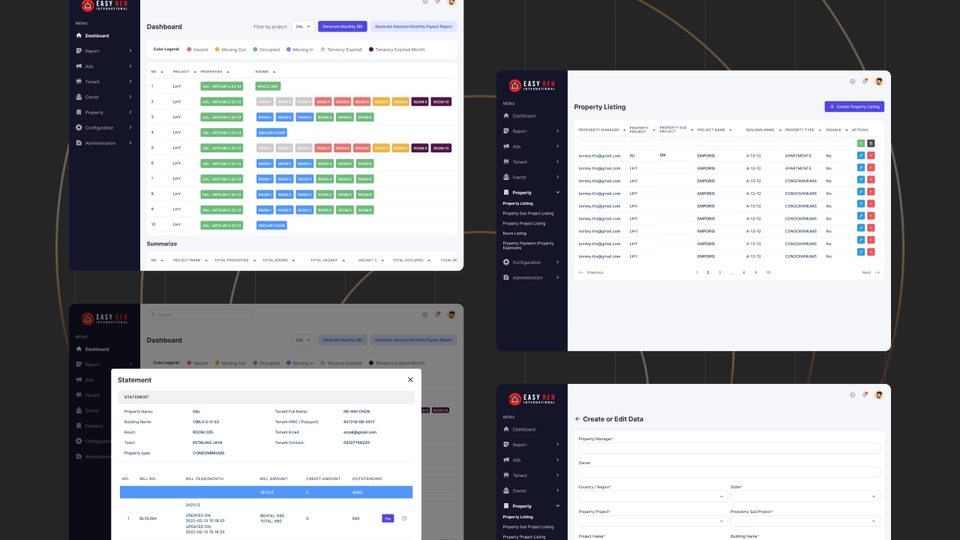Open the DAL project filter in top-left Dashboard

coord(302,26)
